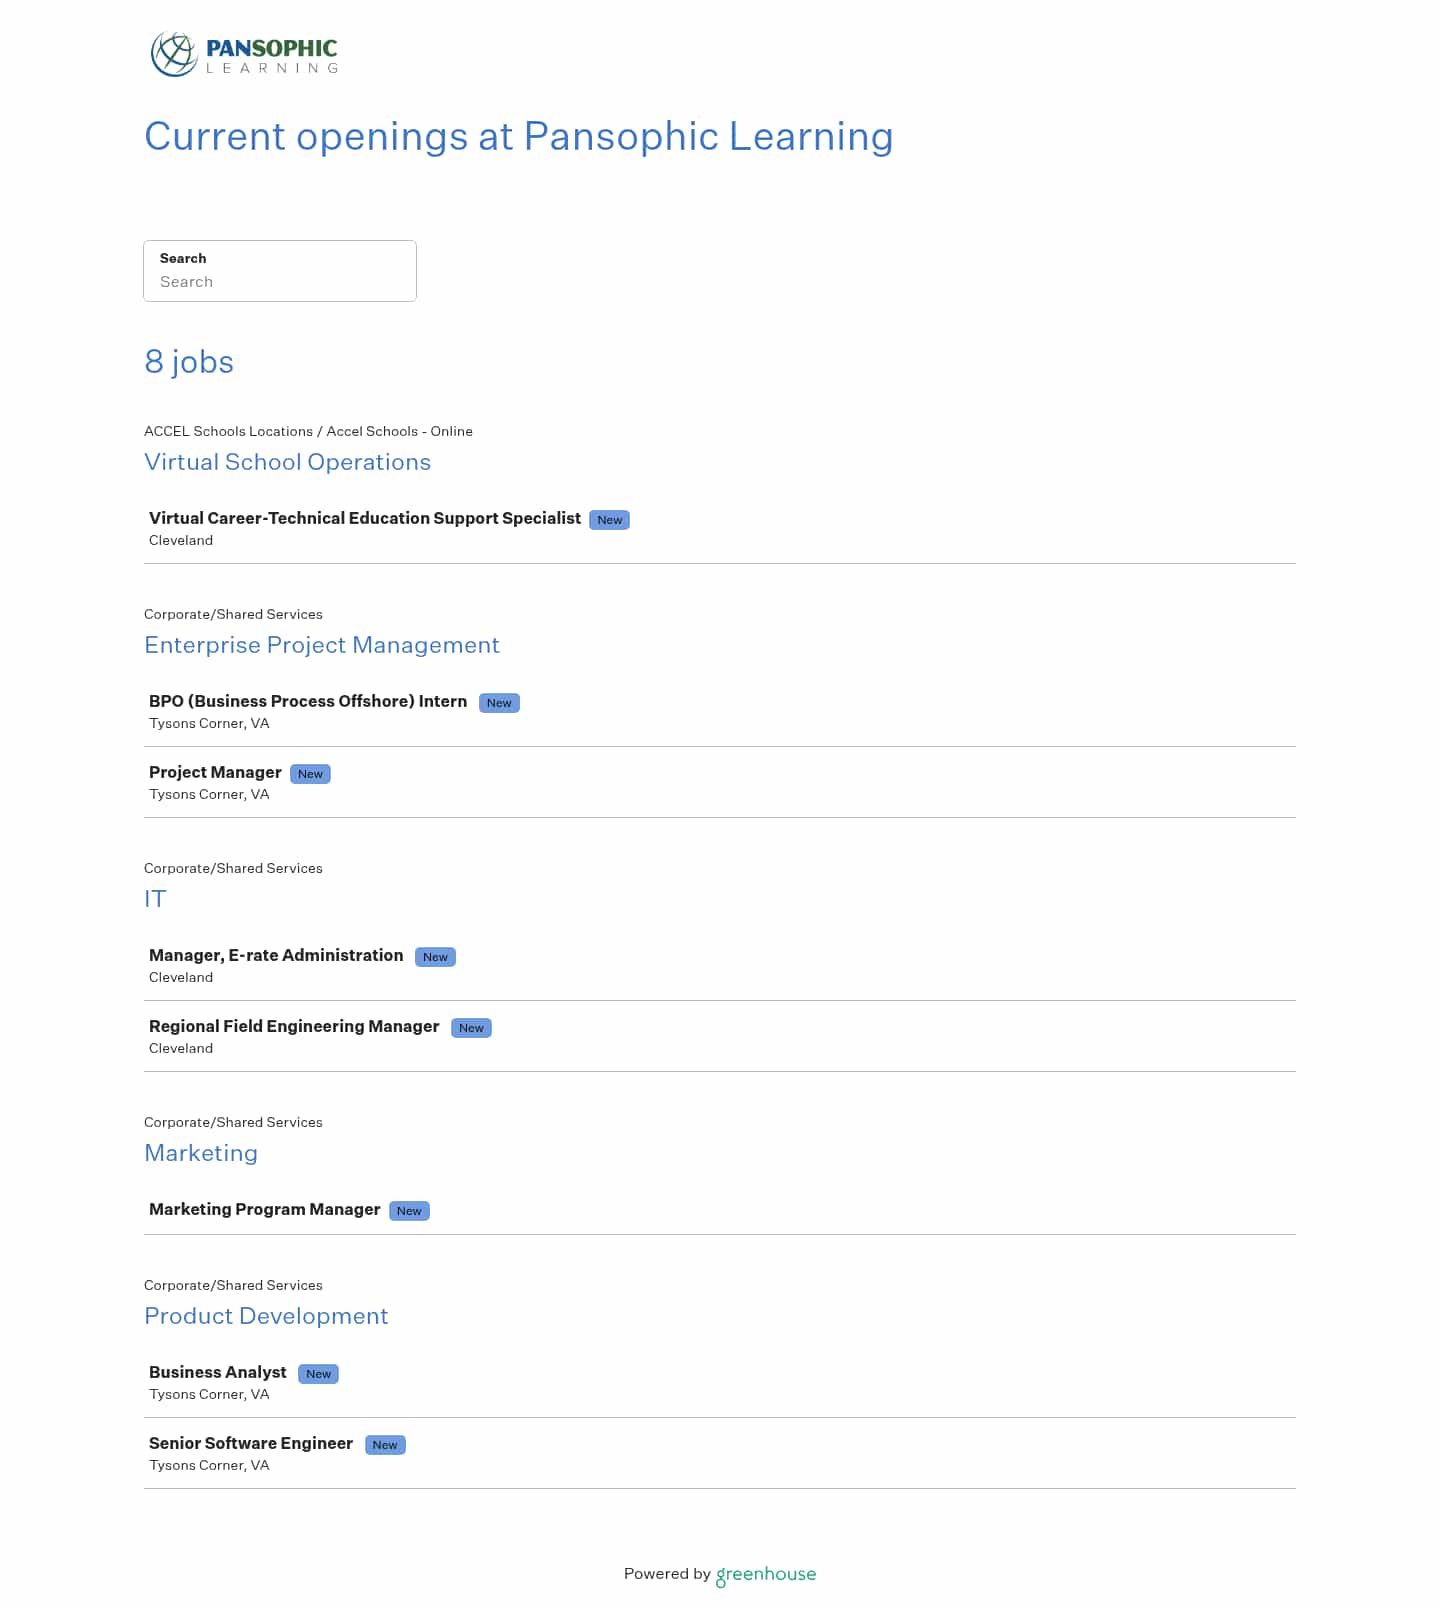Select the Enterprise Project Management department link
Image resolution: width=1440 pixels, height=1609 pixels.
pos(322,646)
